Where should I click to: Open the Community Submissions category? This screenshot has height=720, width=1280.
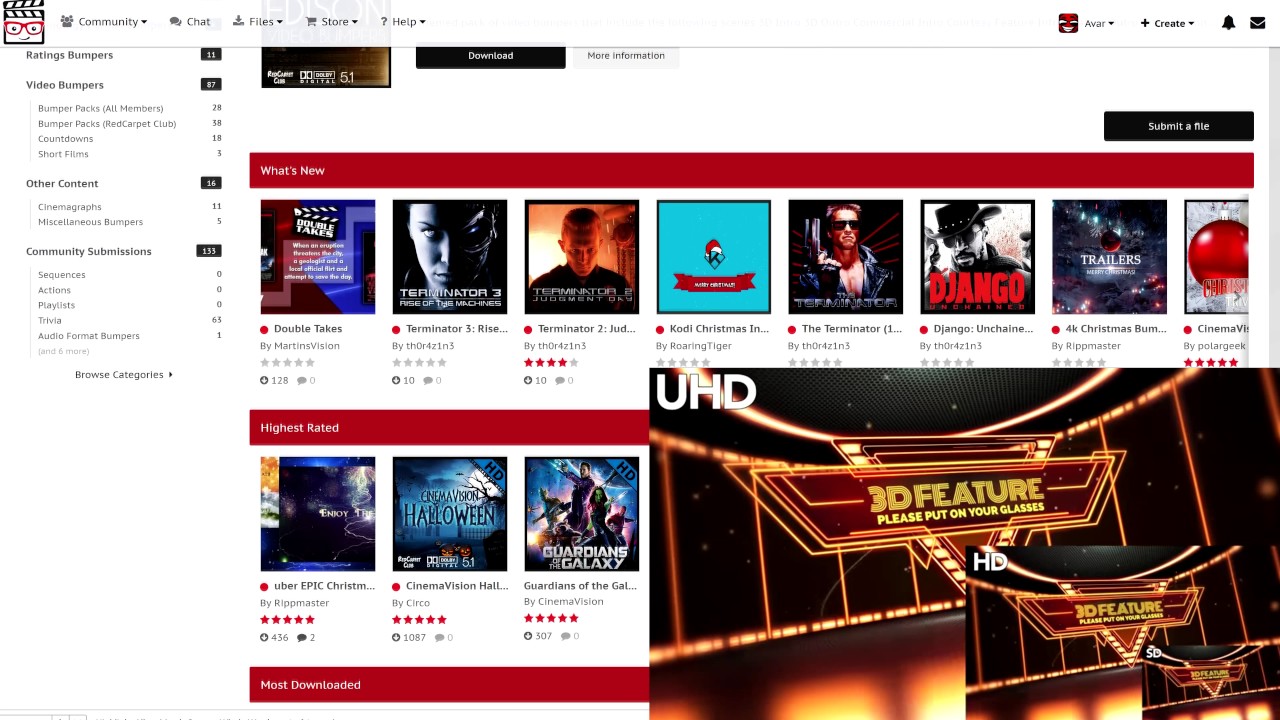89,252
